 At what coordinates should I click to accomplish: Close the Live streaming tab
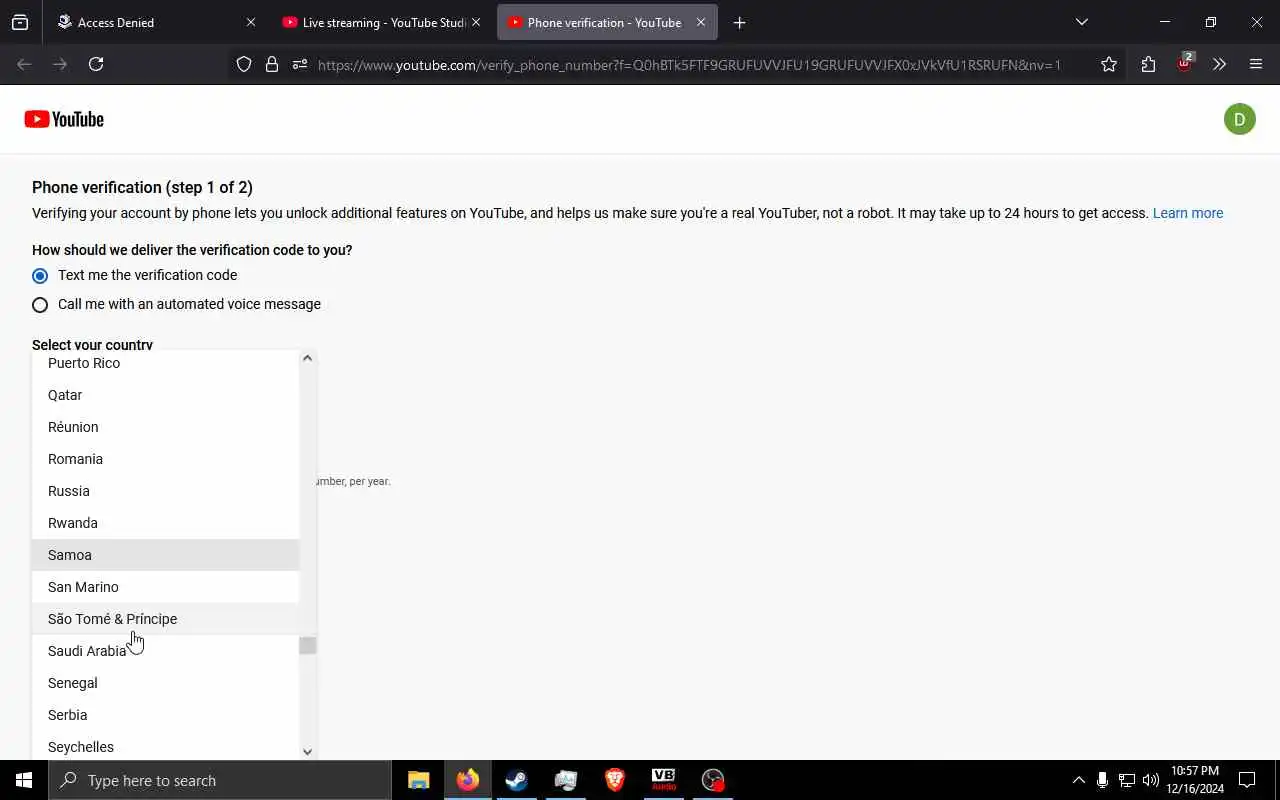tap(476, 22)
